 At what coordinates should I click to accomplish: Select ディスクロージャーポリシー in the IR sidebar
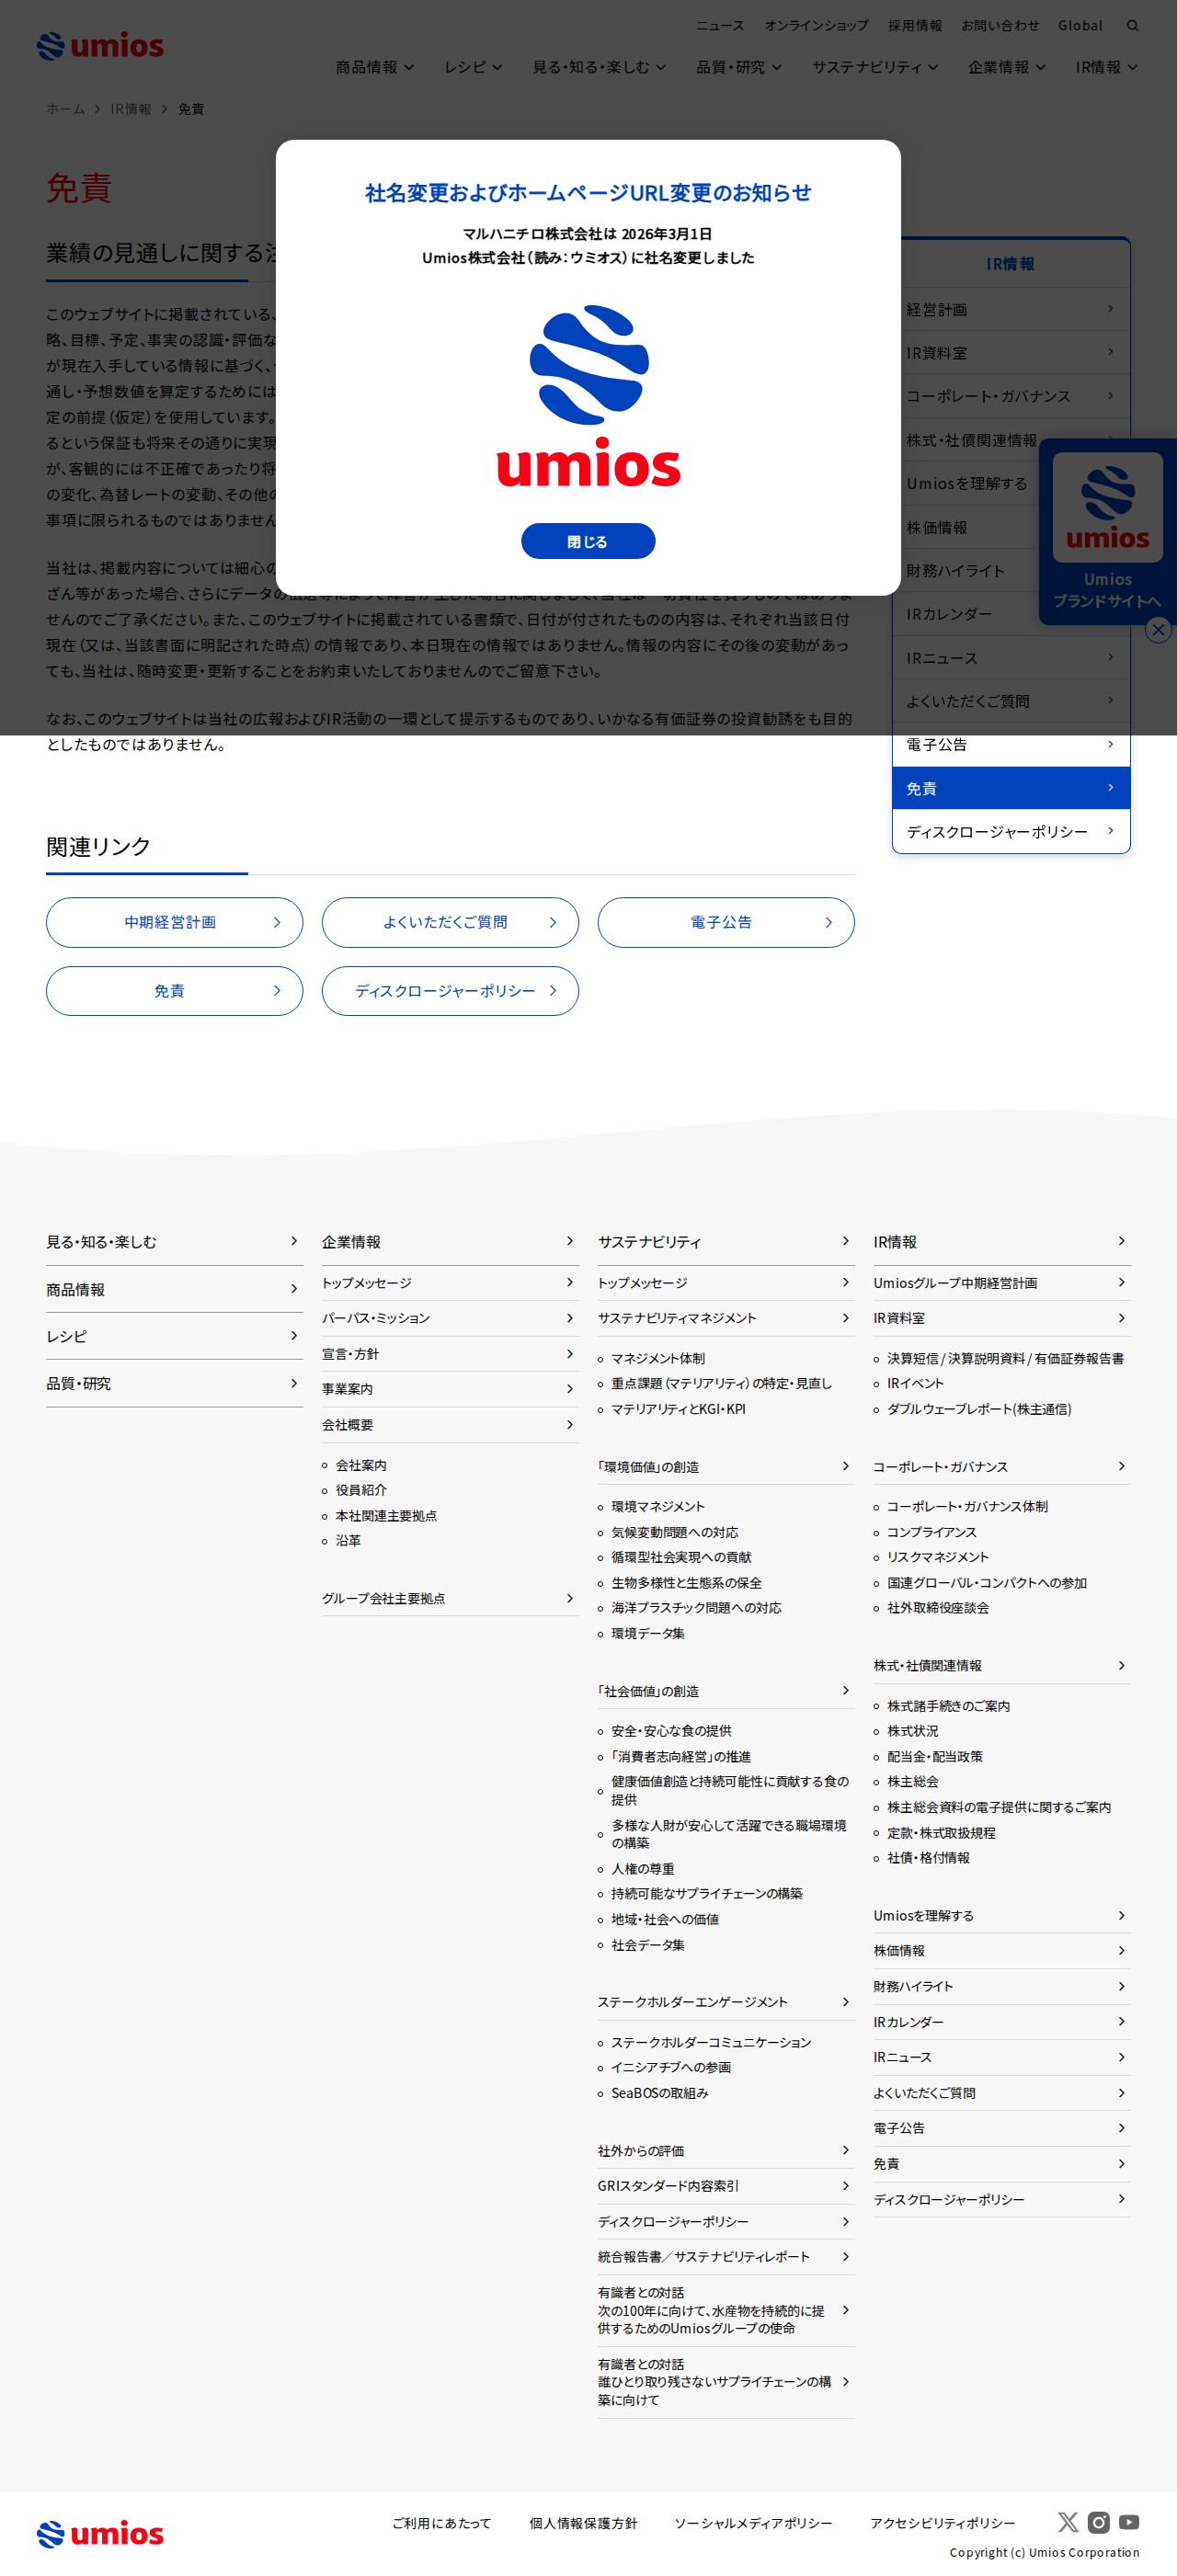point(1011,831)
